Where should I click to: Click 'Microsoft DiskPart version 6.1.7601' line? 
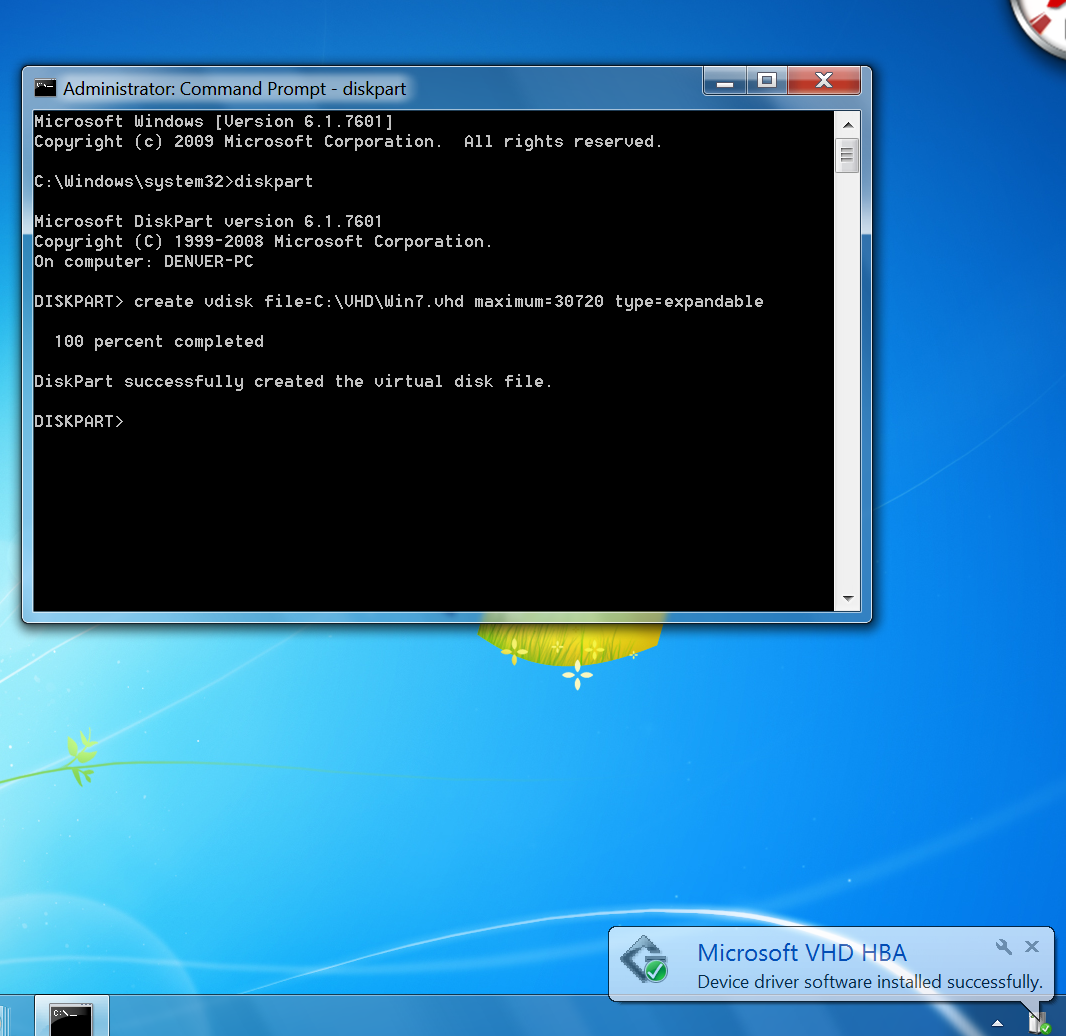208,222
